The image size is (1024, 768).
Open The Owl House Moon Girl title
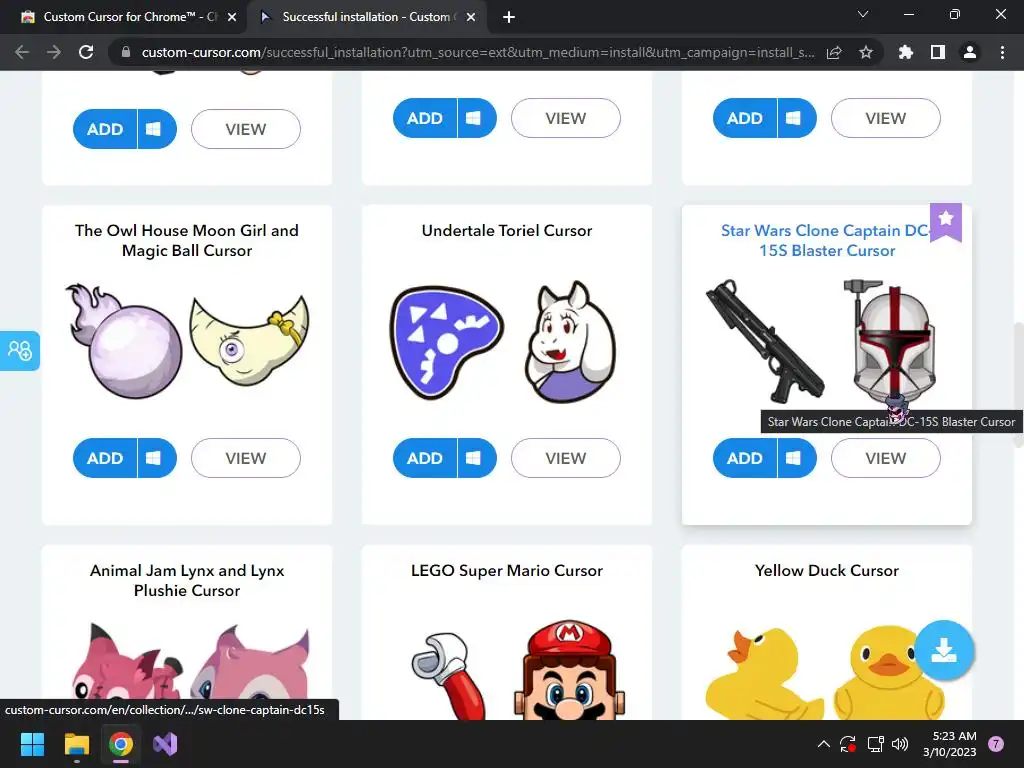point(187,240)
